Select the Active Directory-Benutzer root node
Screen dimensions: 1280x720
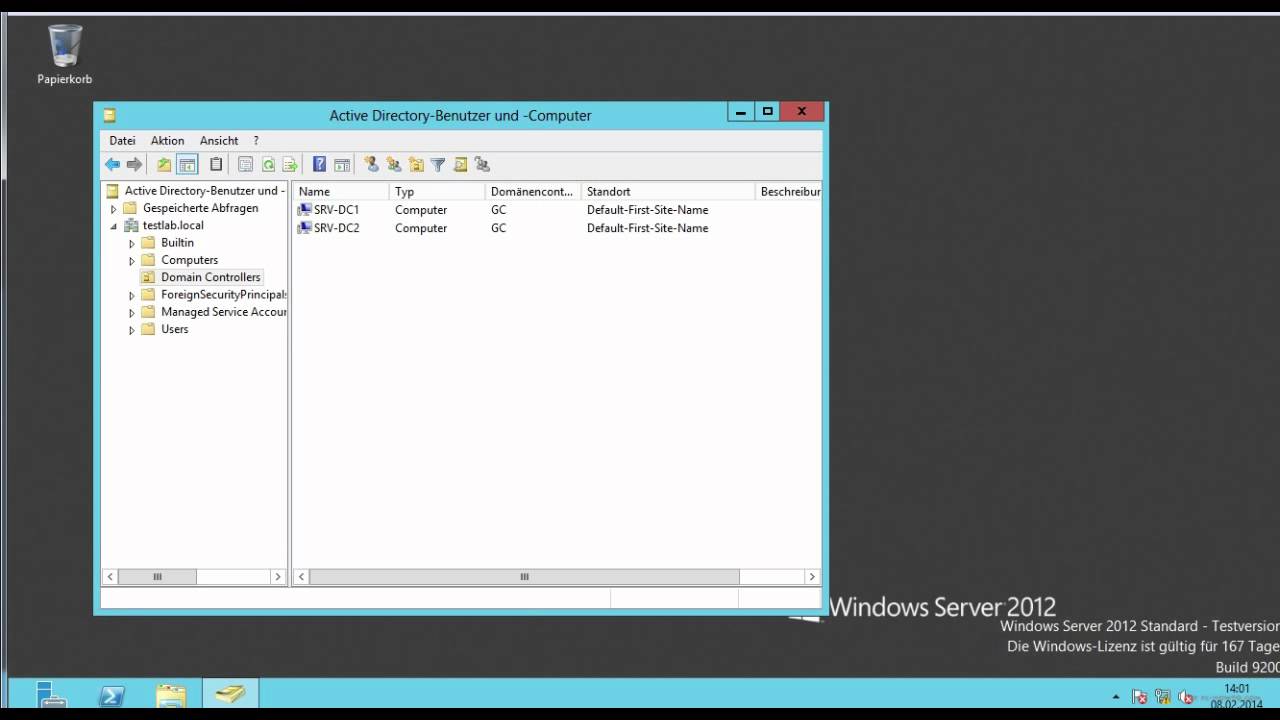click(195, 191)
